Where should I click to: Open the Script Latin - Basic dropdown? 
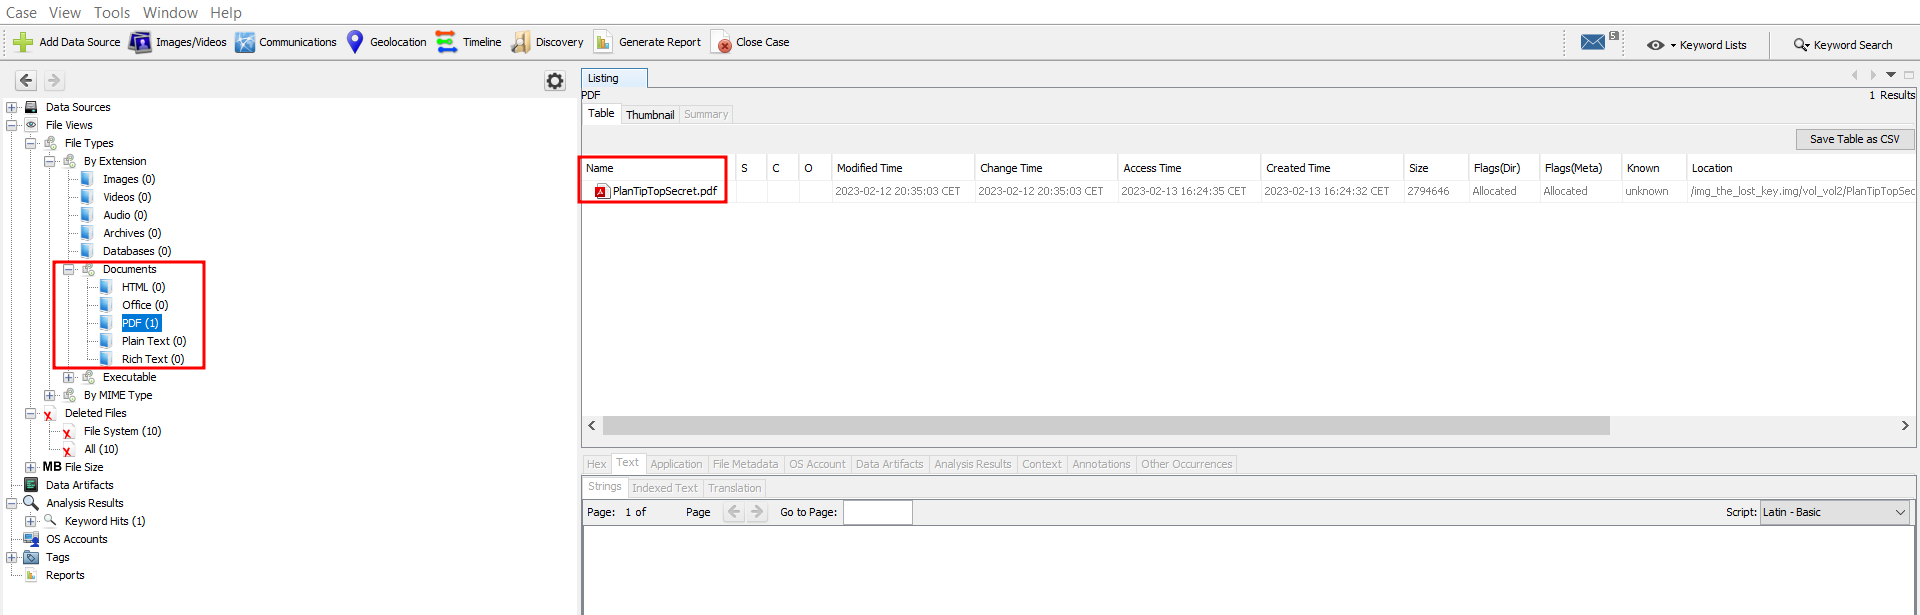(x=1835, y=512)
